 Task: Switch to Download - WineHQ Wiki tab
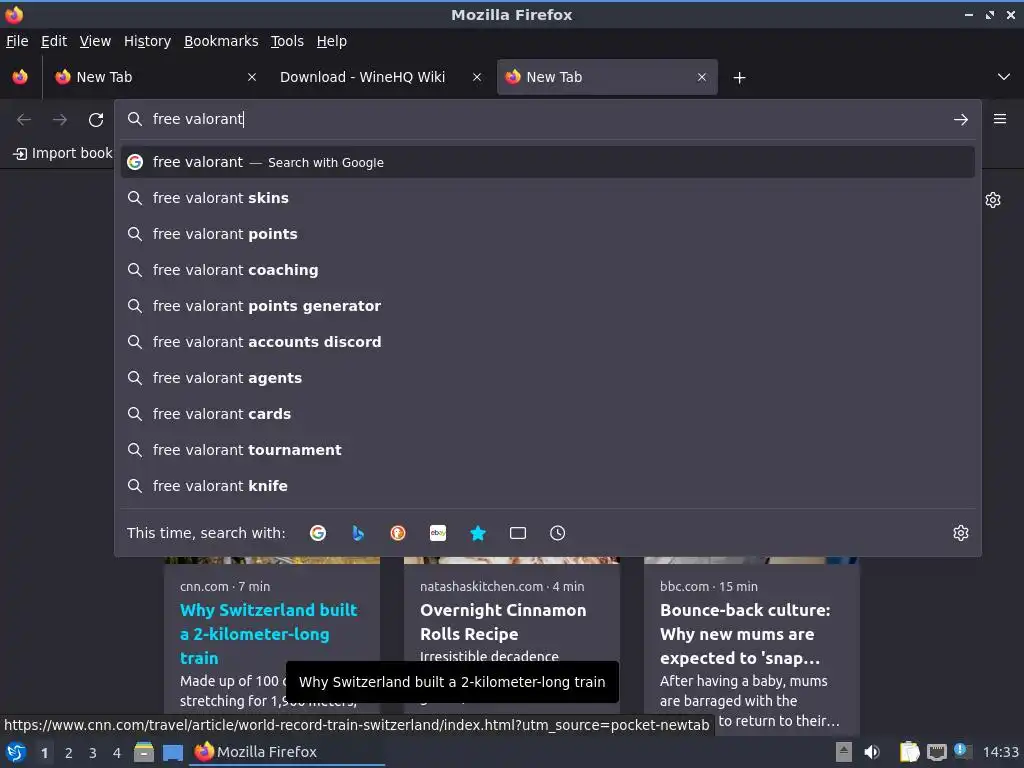coord(362,77)
